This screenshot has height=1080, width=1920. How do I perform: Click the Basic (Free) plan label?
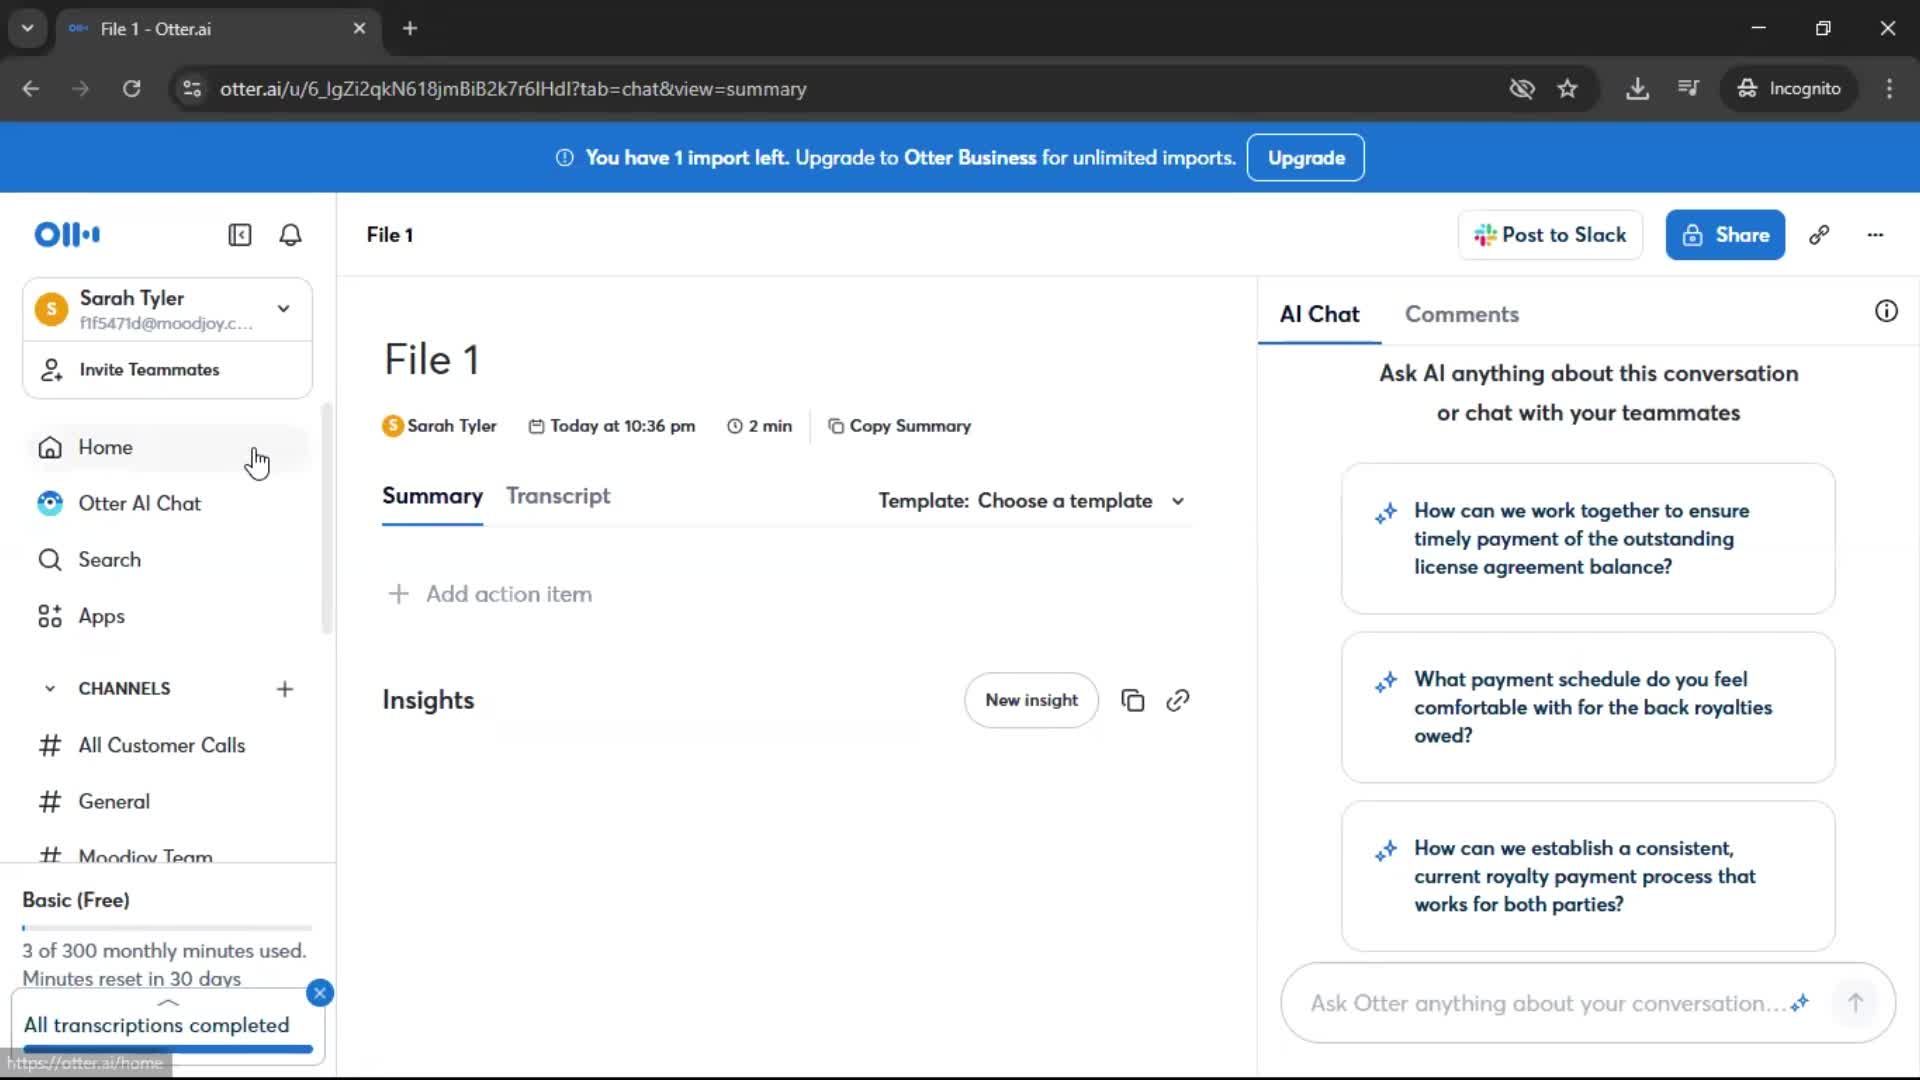(x=76, y=901)
